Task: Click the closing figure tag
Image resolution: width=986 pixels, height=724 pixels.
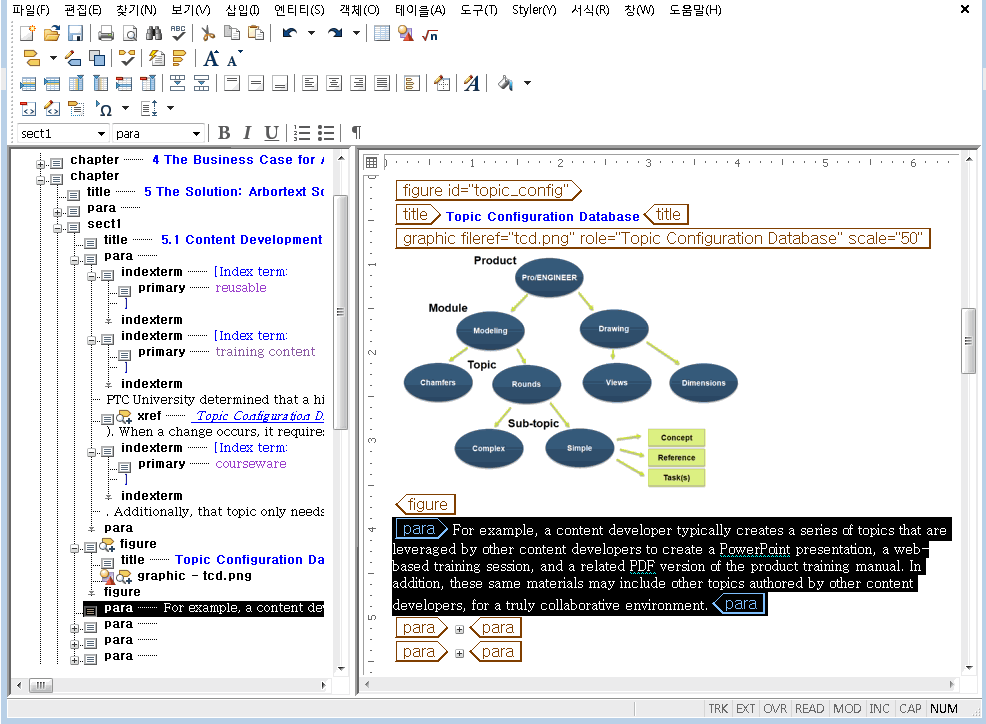Action: 426,504
